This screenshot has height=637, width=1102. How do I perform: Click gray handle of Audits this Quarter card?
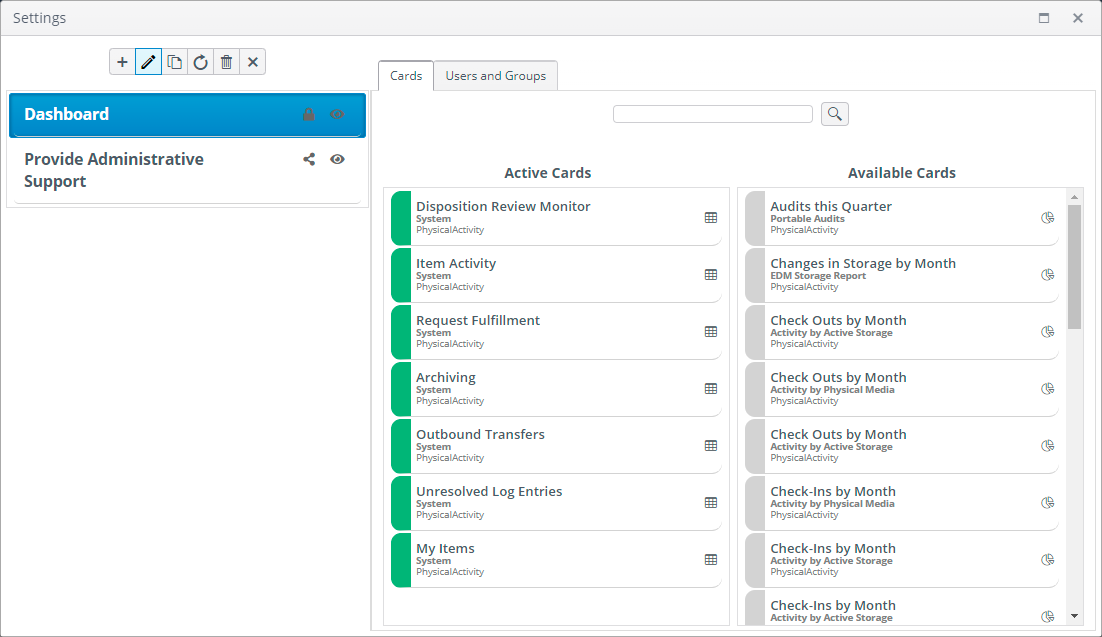[755, 218]
